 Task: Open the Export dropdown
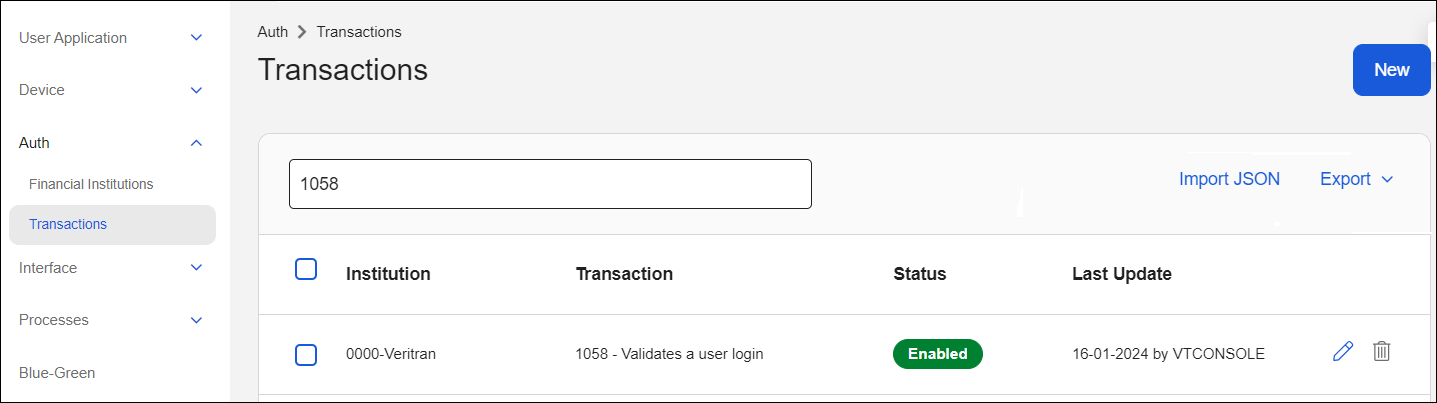pos(1356,179)
